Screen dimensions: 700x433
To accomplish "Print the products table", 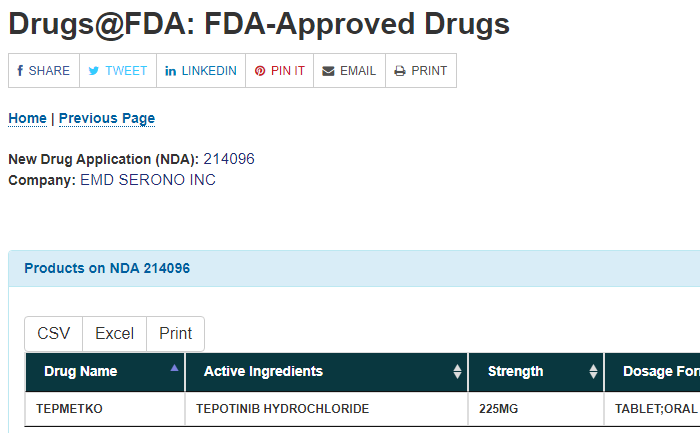I will coord(175,333).
